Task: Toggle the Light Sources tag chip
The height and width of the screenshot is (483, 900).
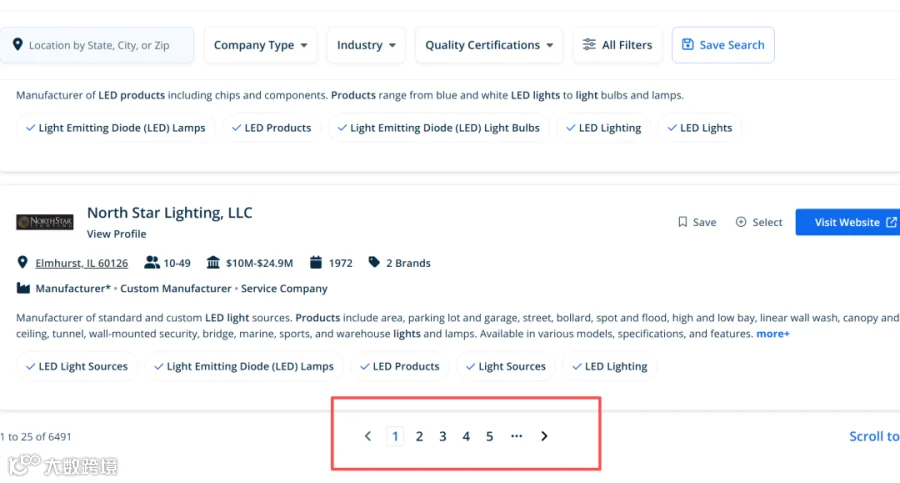Action: (506, 366)
